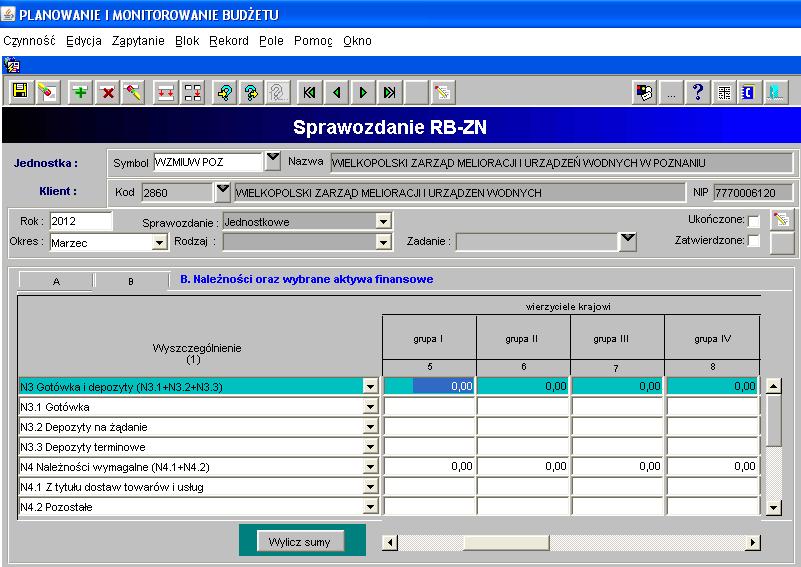Viewport: 801px width, 567px height.
Task: Click the toolbar note-with-pencil edit icon
Action: click(442, 92)
